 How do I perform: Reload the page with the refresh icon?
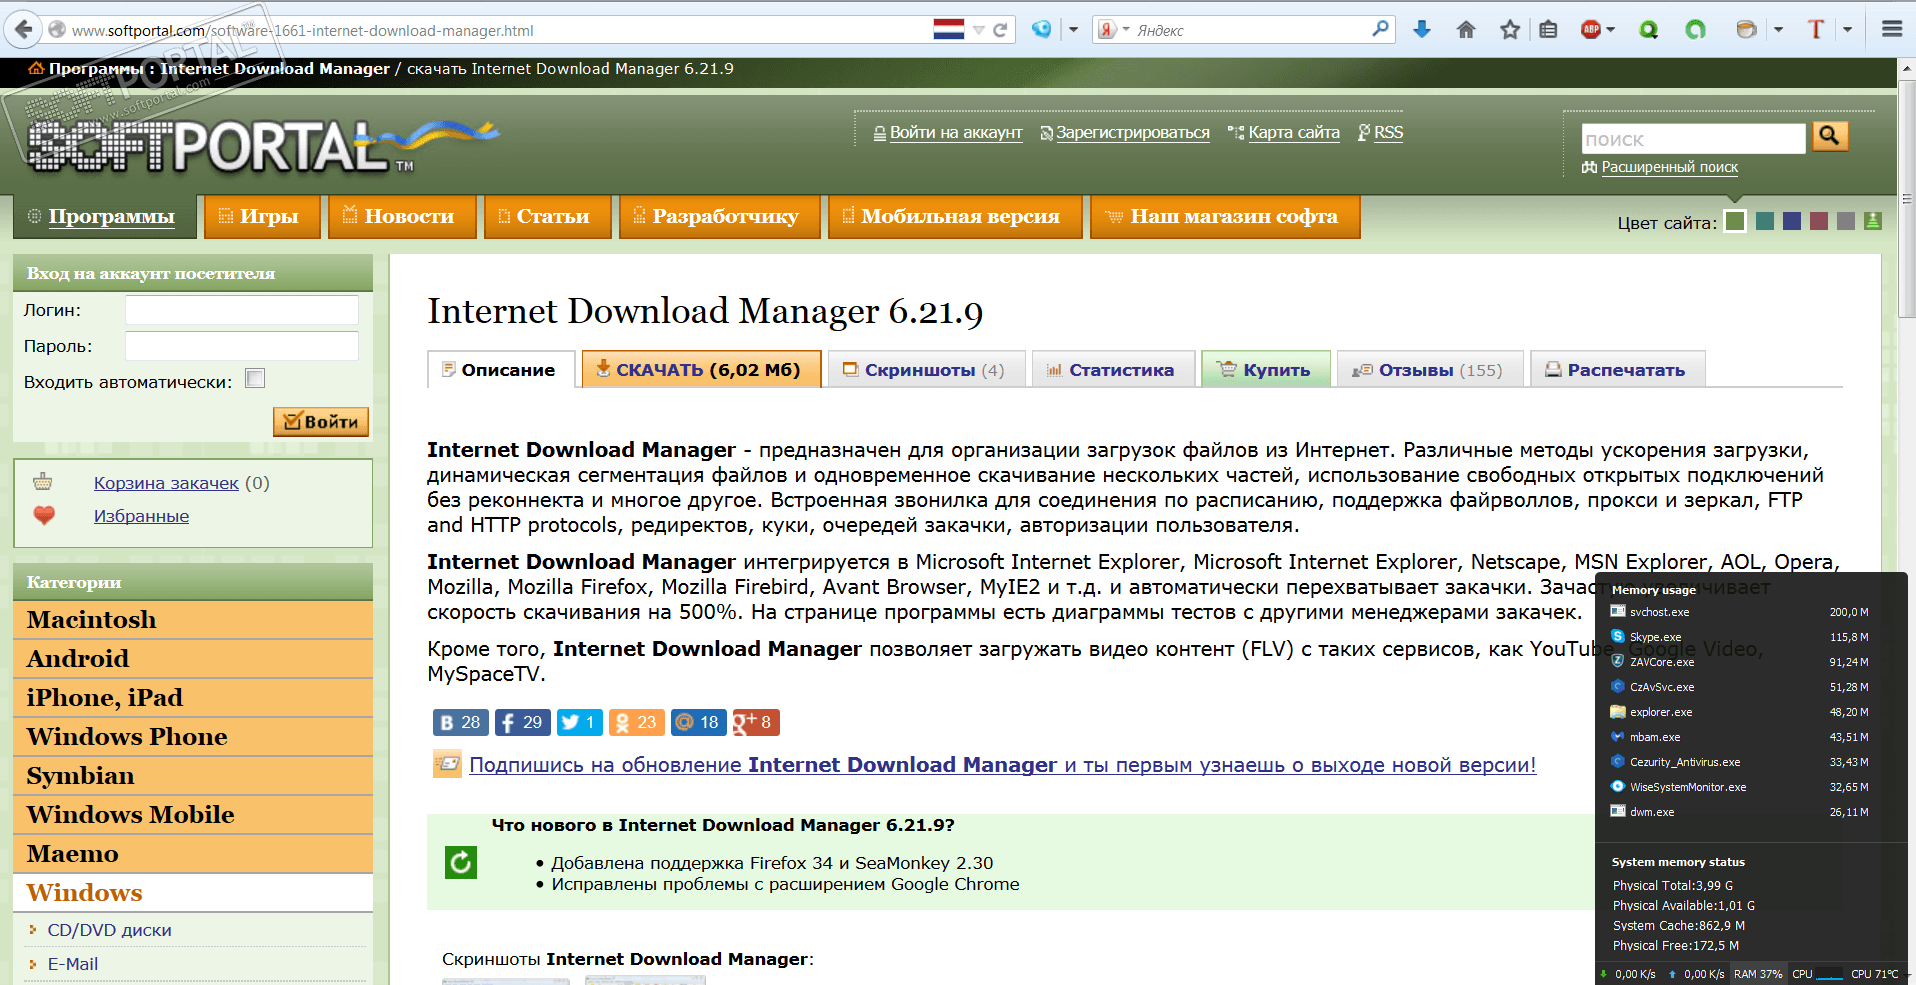1000,30
